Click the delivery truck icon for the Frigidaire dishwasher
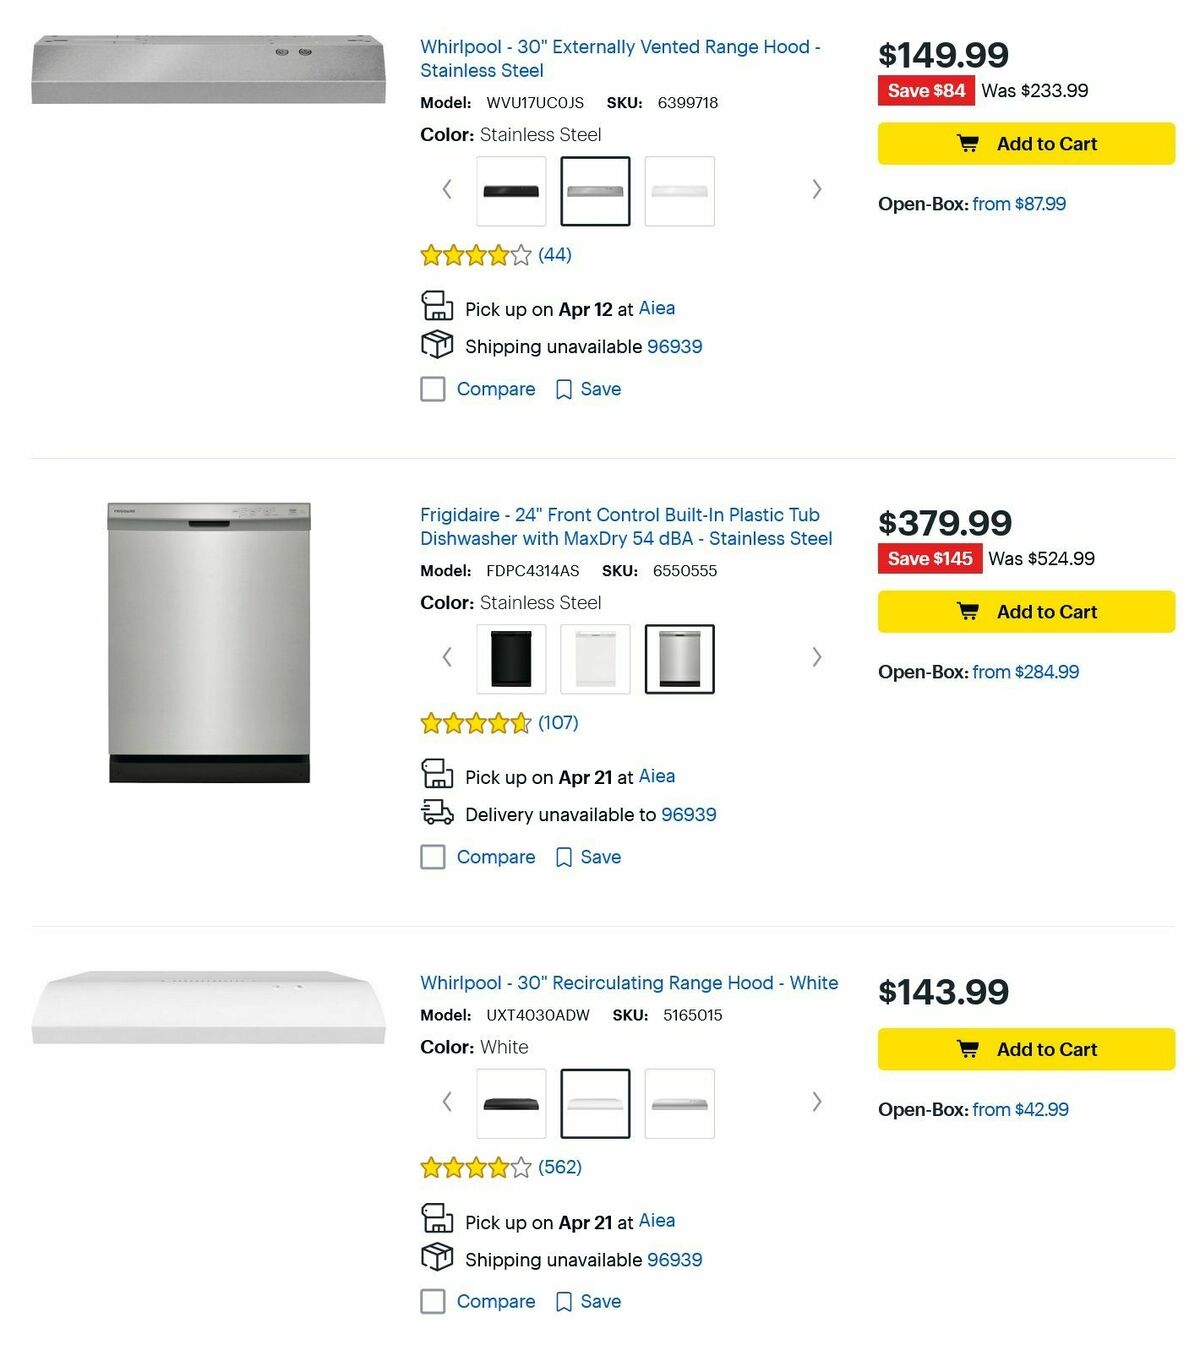1200x1361 pixels. coord(437,813)
